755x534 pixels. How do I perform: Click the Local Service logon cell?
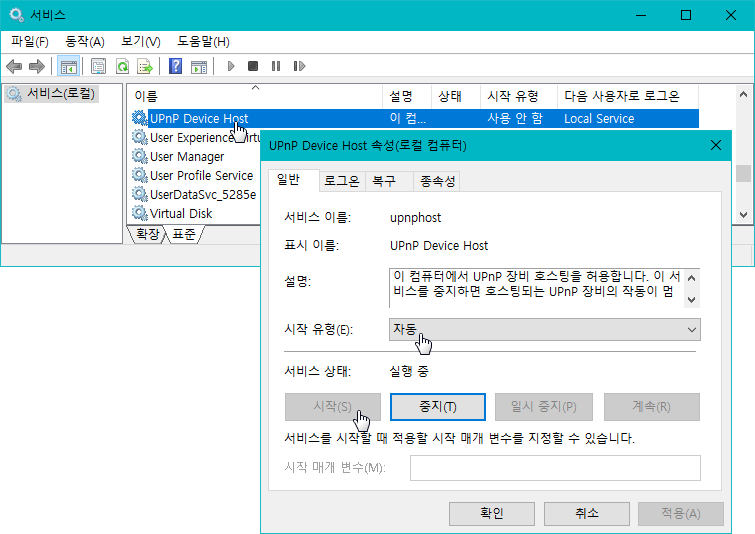(599, 118)
